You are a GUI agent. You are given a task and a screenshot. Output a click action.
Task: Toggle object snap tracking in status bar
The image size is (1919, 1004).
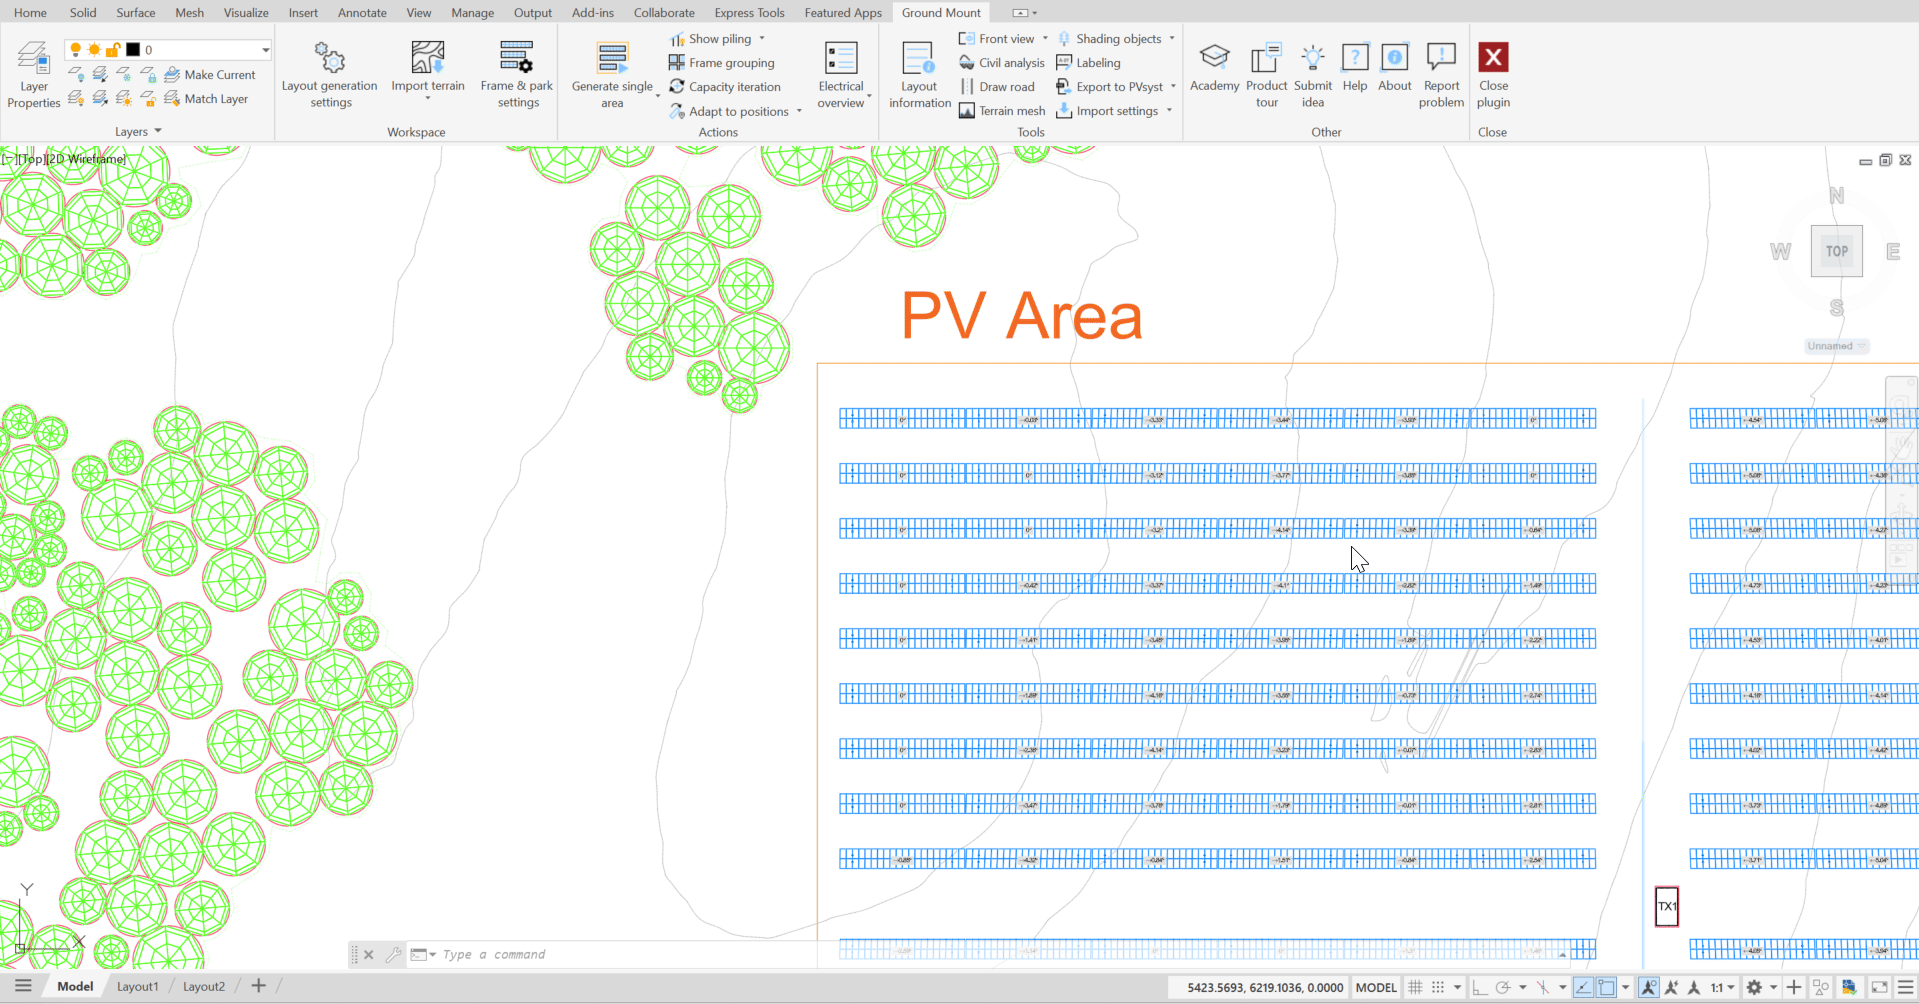[1583, 988]
